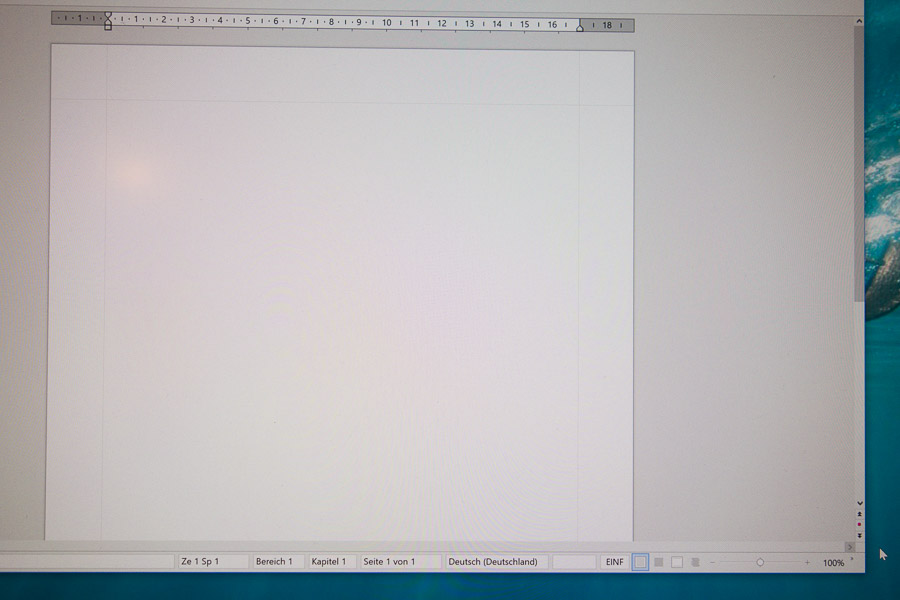
Task: Click the zoom slider handle
Action: (760, 563)
